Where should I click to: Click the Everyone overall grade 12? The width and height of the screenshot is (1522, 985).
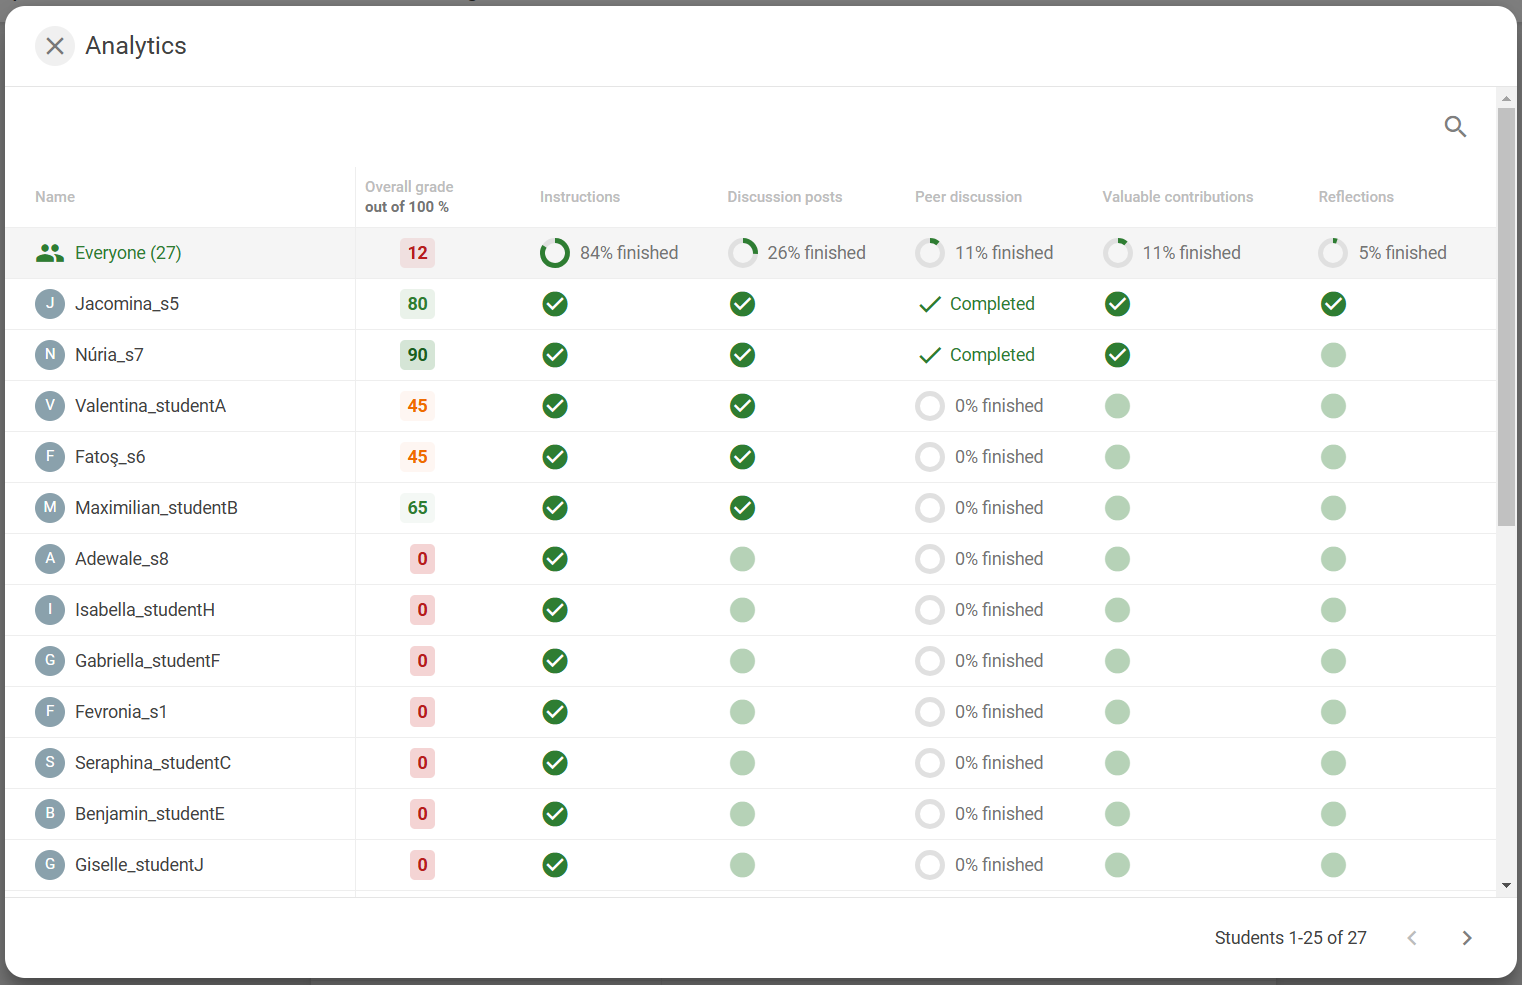point(418,253)
